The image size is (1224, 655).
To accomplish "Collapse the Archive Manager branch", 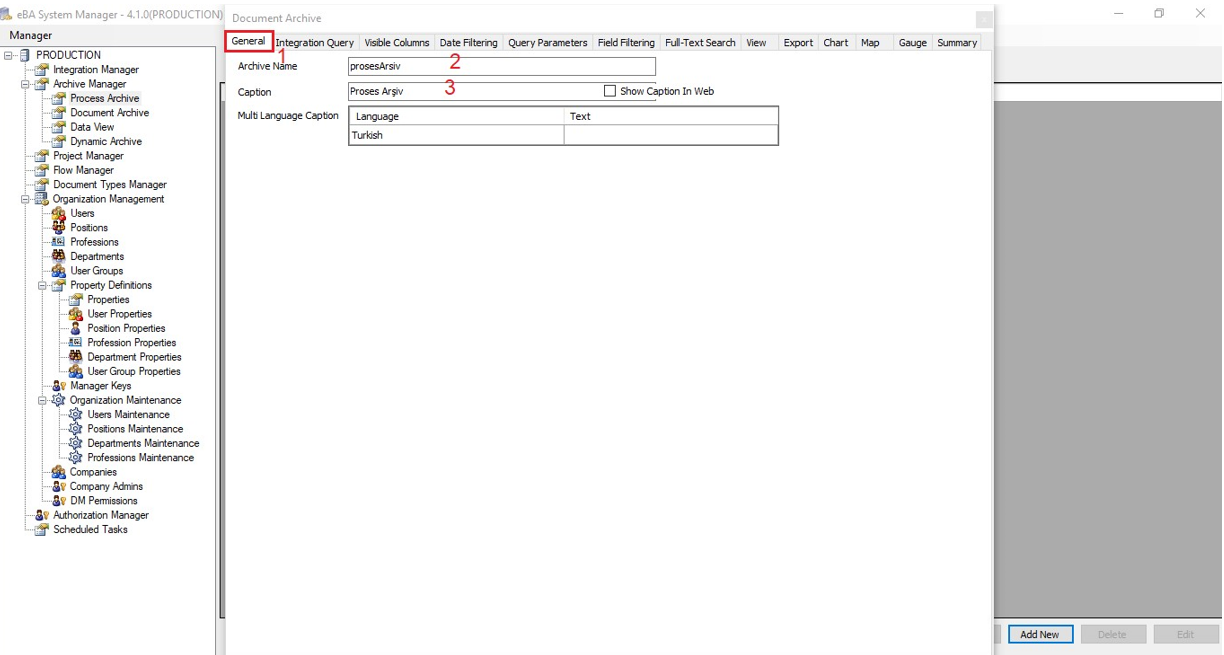I will (26, 84).
